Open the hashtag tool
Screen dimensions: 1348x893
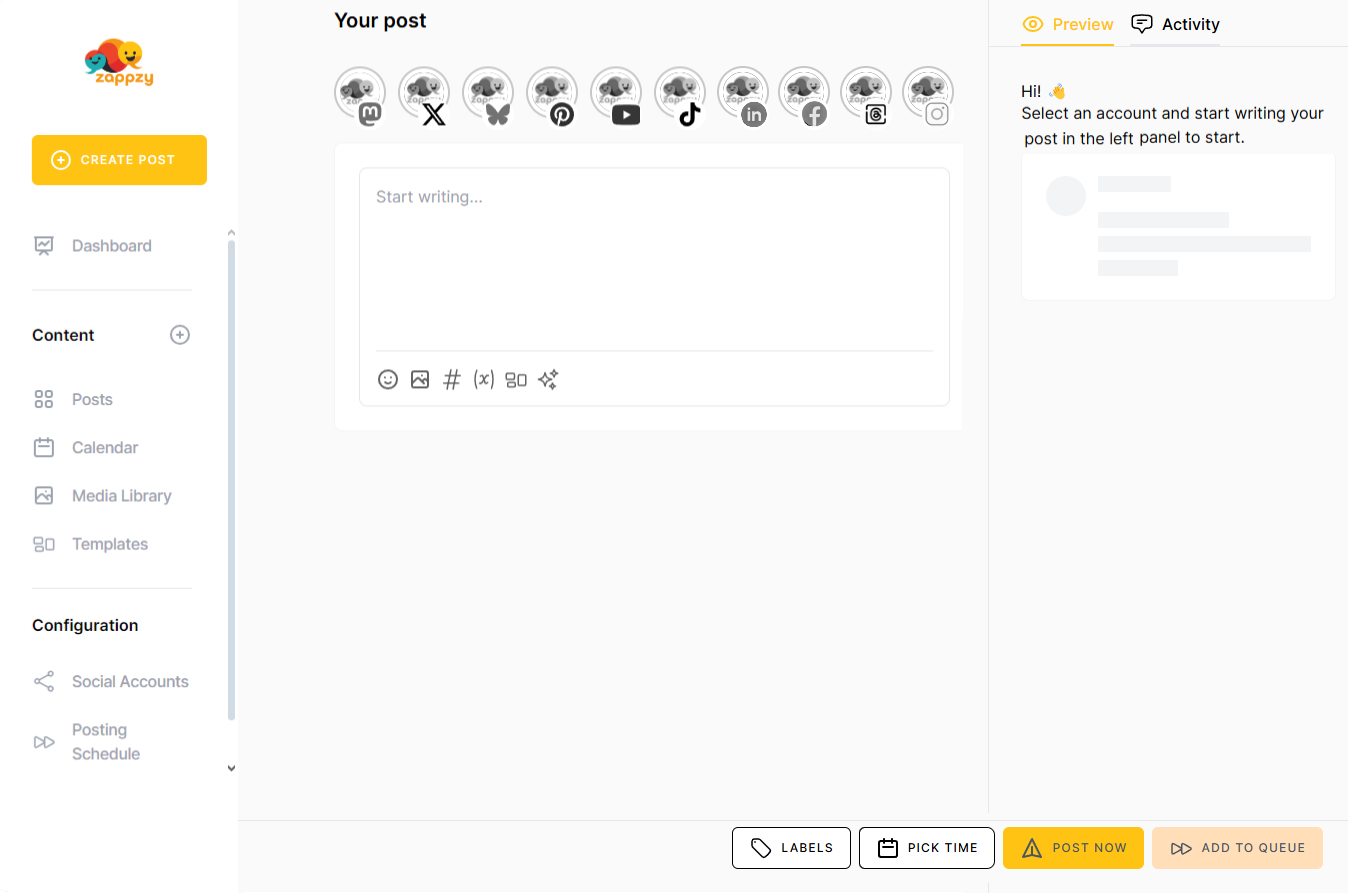(452, 379)
